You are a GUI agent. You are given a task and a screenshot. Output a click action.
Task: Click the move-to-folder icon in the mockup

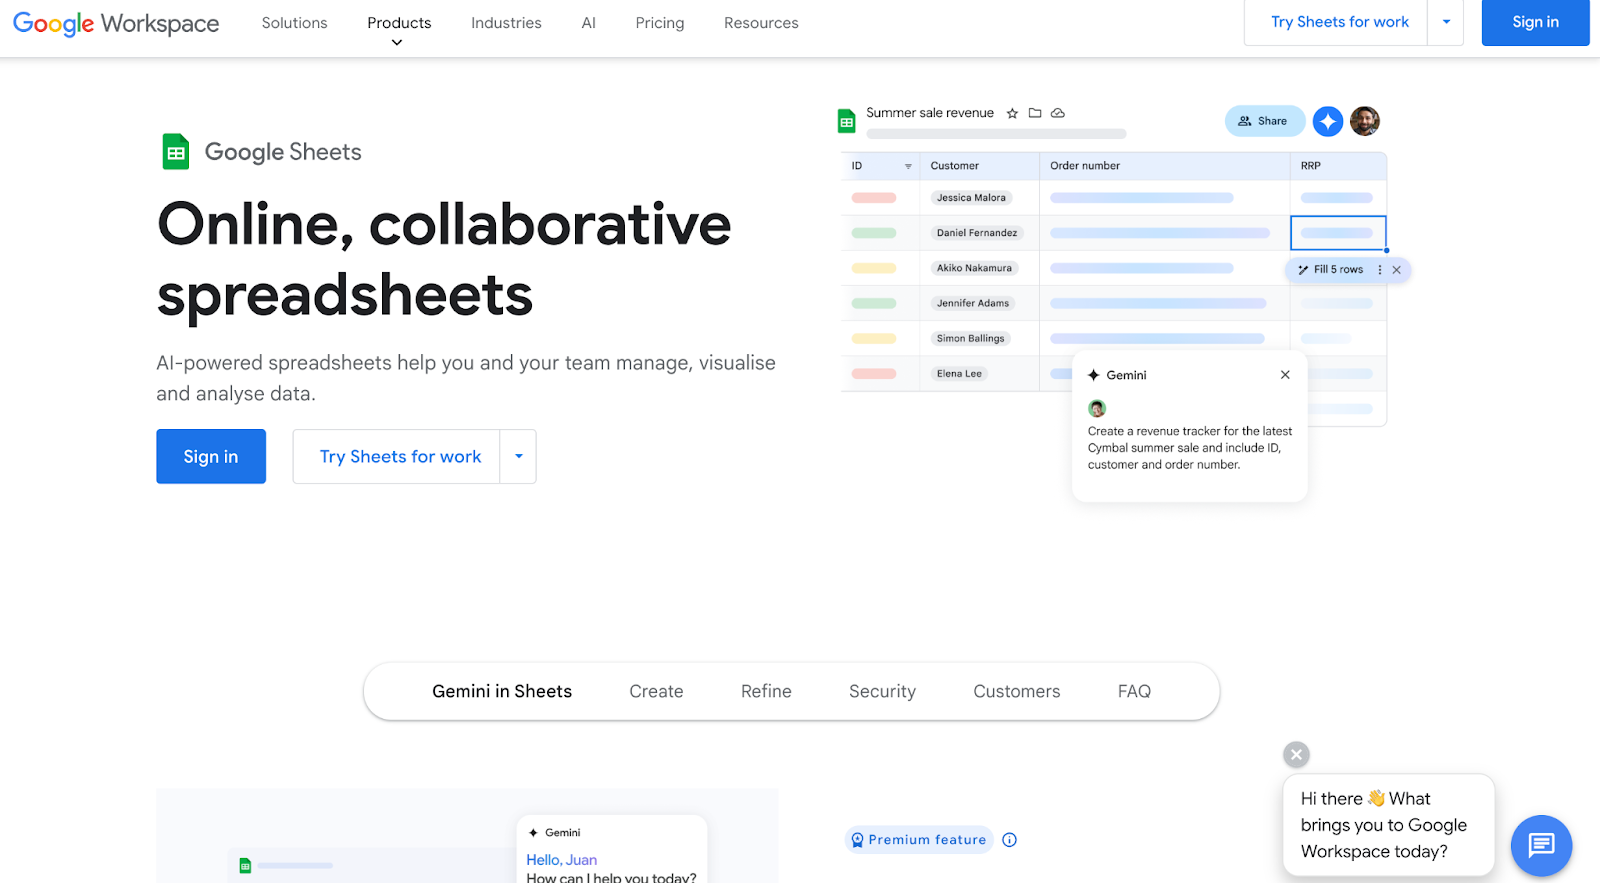pos(1035,113)
